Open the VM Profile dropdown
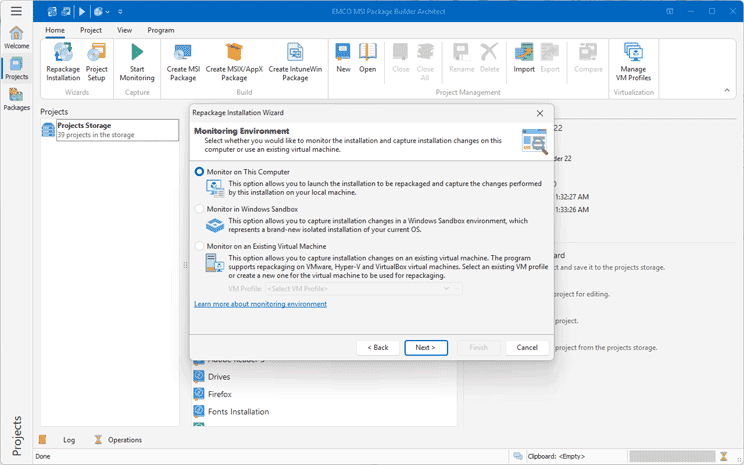Screen dimensions: 744x465 pos(363,289)
